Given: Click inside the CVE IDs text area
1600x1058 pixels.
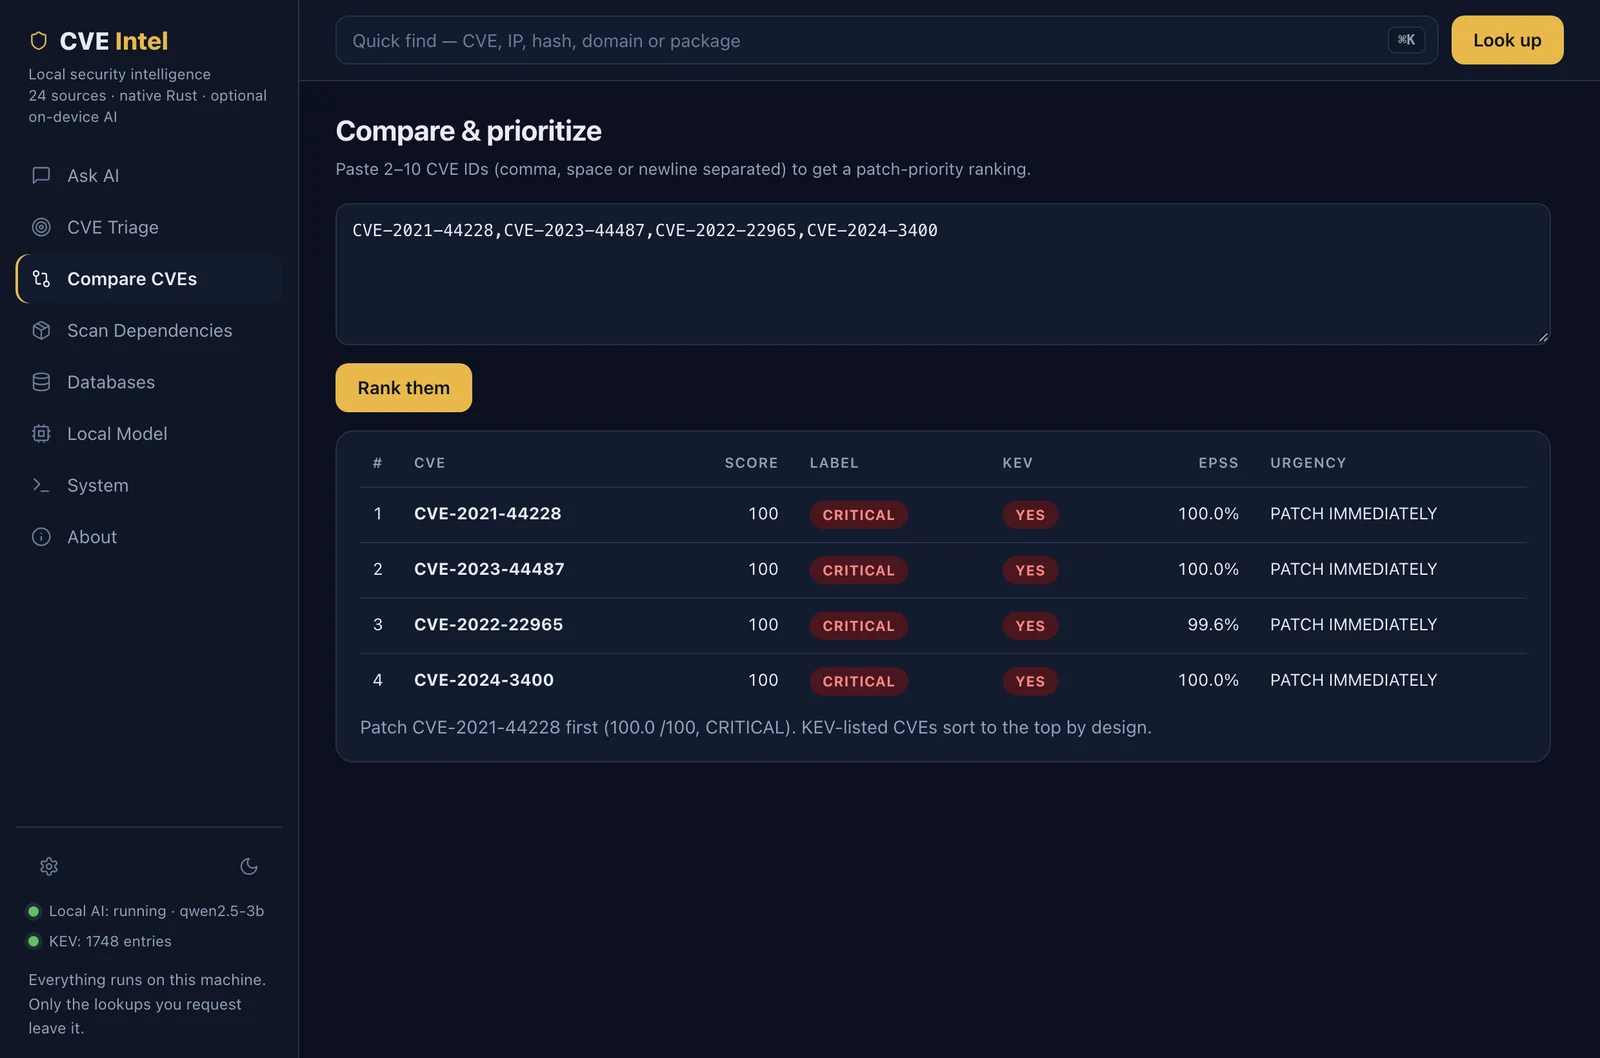Looking at the screenshot, I should click(942, 274).
